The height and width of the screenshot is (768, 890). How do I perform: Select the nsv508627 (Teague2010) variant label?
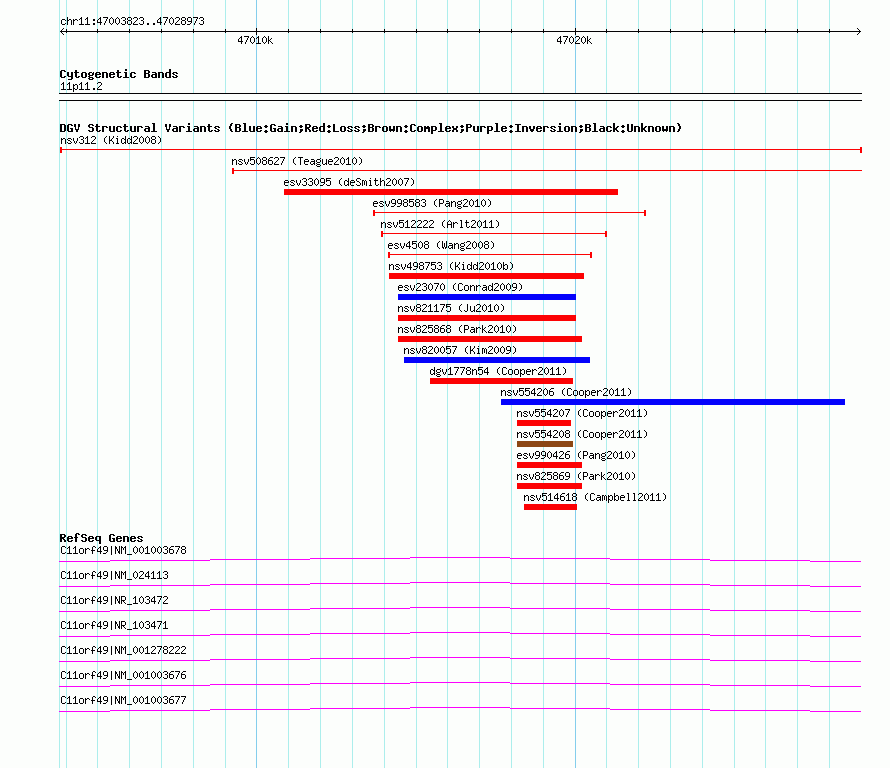coord(297,161)
